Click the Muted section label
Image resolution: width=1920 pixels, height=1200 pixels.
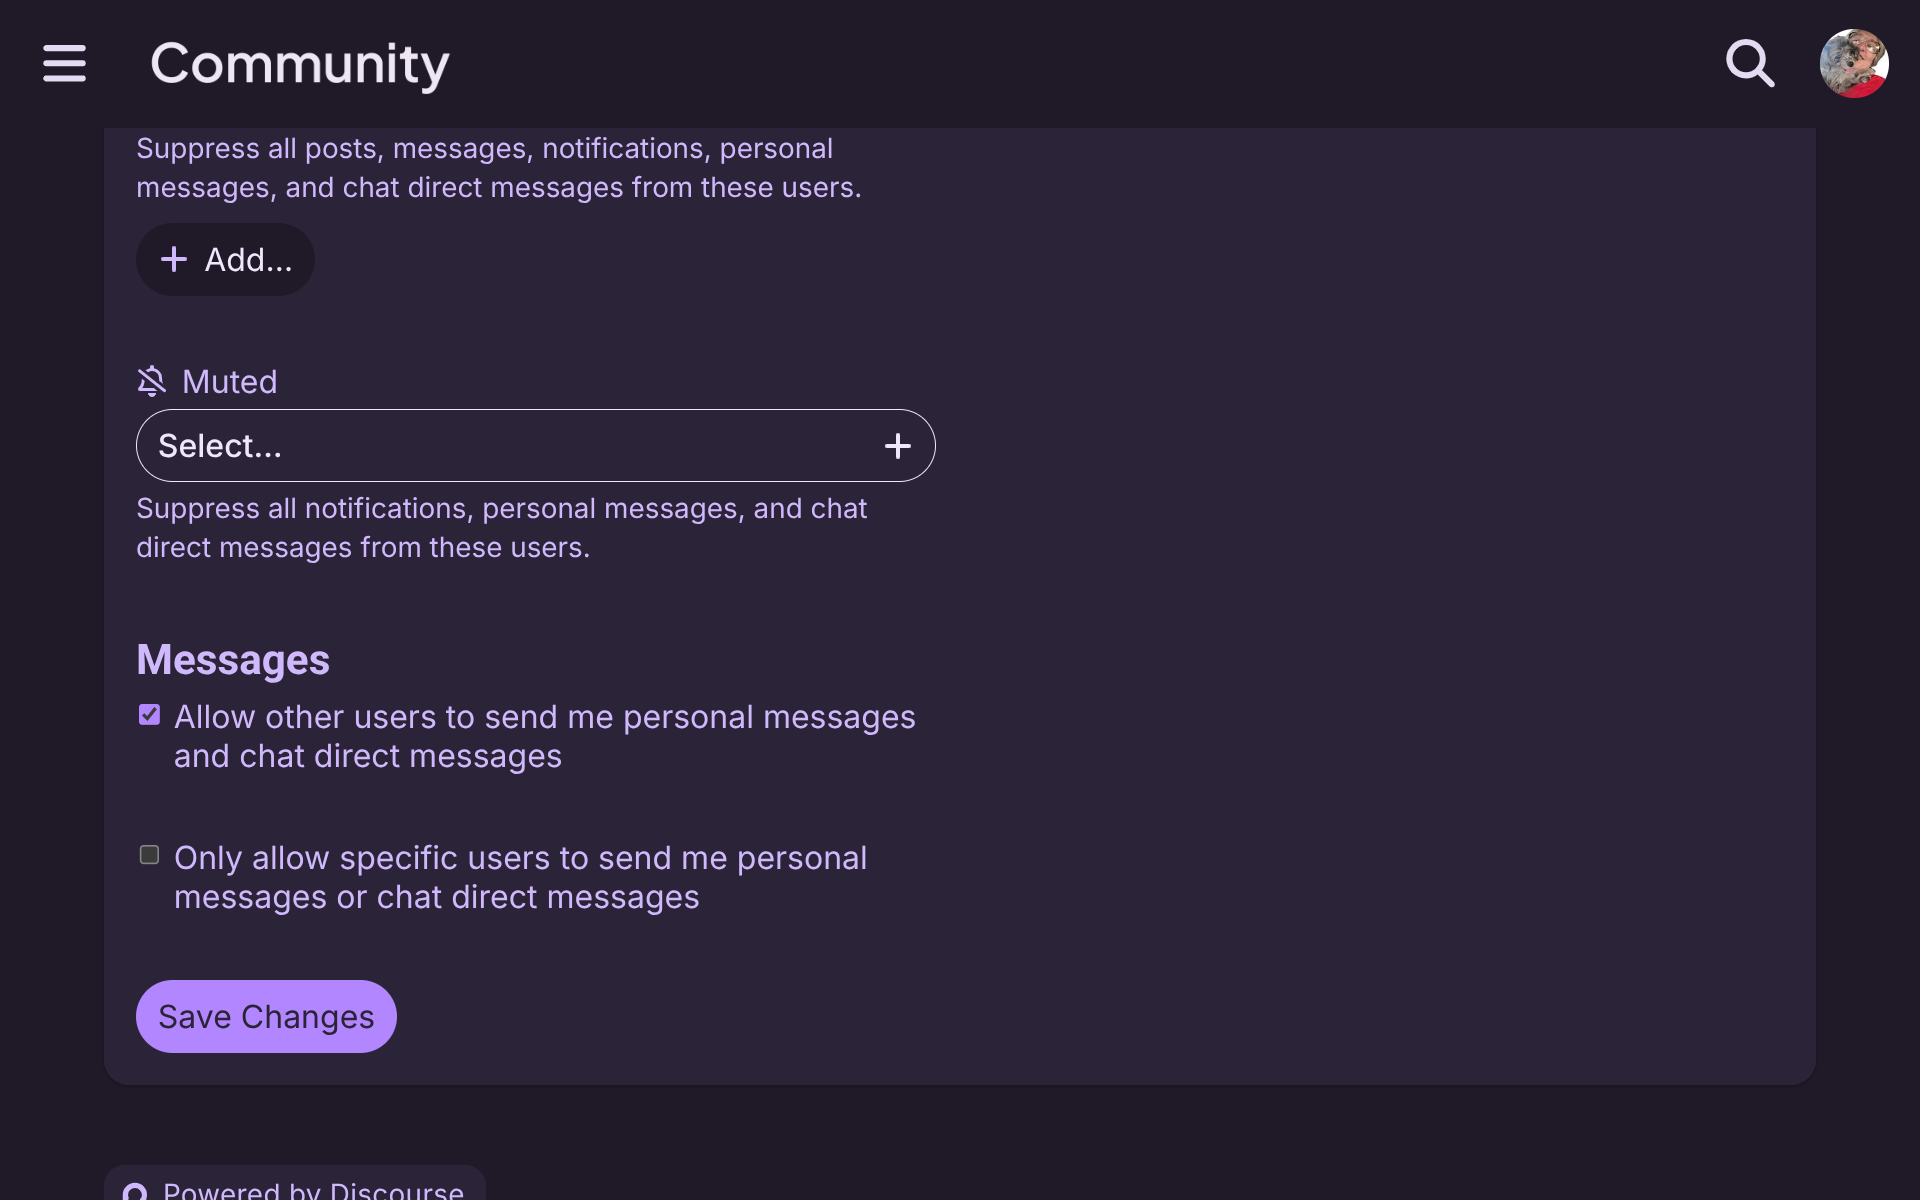pyautogui.click(x=229, y=382)
